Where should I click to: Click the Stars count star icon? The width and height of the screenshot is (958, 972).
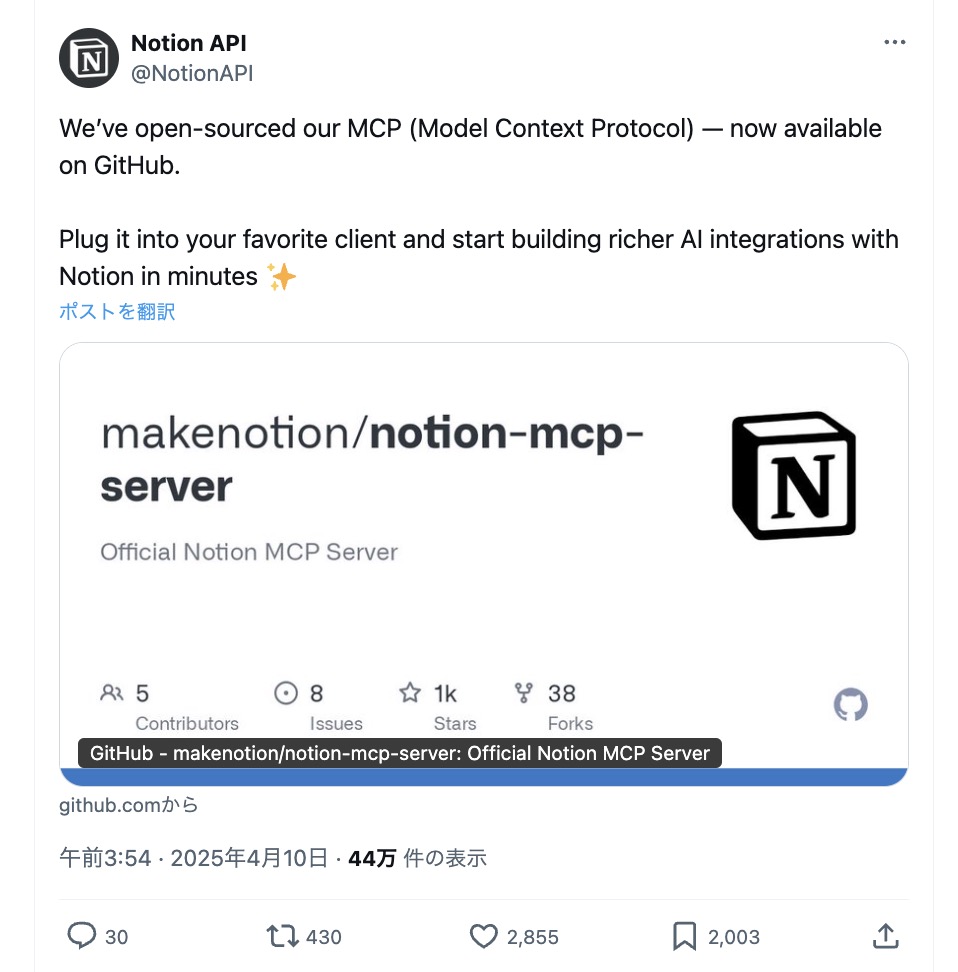pyautogui.click(x=410, y=692)
